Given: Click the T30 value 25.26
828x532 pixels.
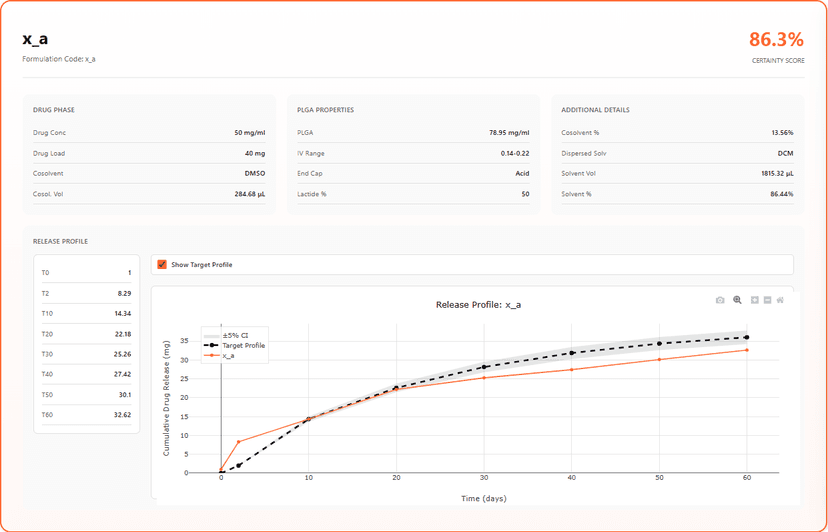Looking at the screenshot, I should pyautogui.click(x=123, y=354).
